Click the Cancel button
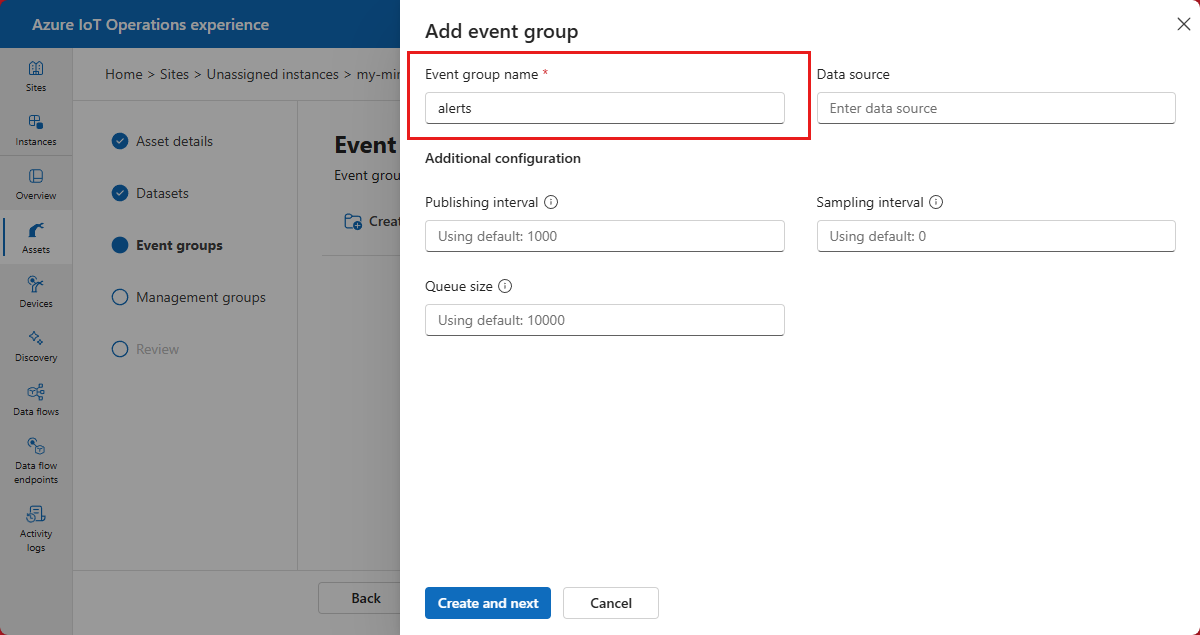 611,603
